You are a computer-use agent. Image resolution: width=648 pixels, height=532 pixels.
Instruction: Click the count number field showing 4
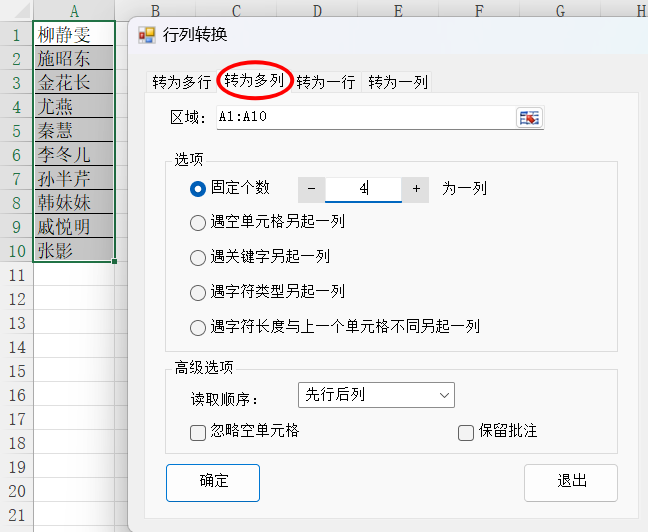(x=363, y=189)
